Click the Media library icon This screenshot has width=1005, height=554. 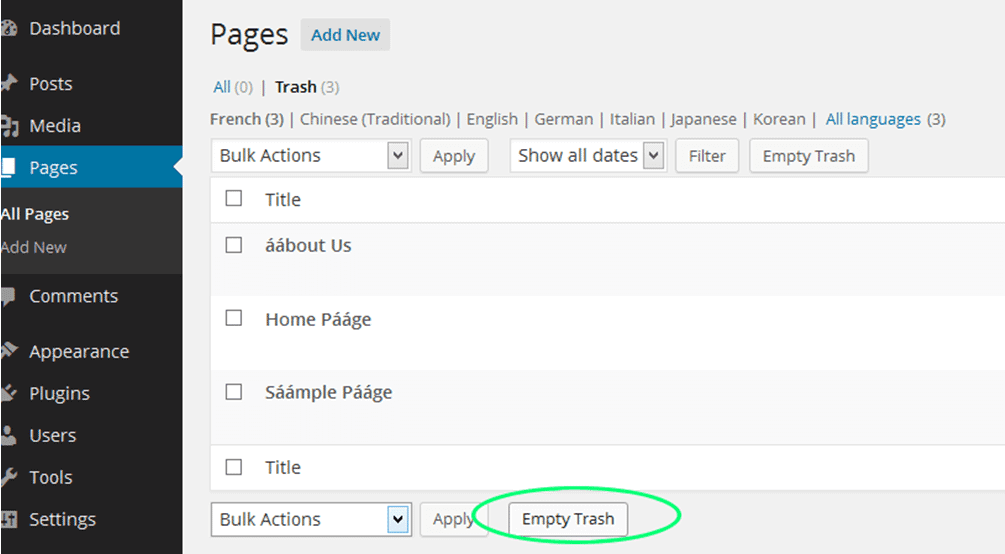click(9, 126)
